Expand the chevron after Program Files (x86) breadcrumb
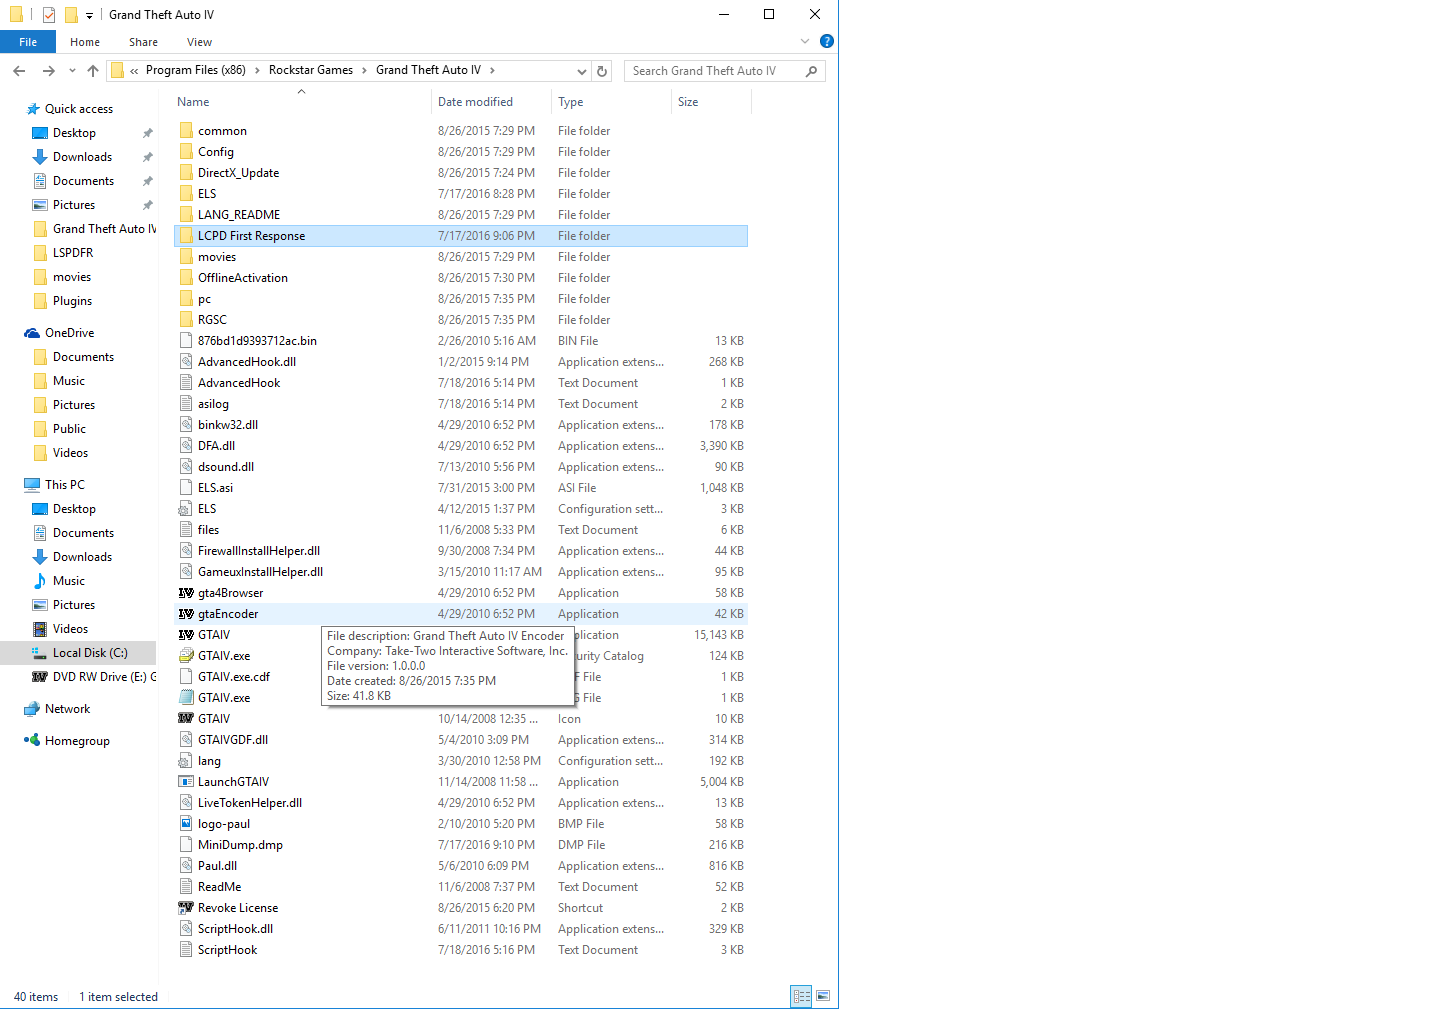 pos(257,71)
